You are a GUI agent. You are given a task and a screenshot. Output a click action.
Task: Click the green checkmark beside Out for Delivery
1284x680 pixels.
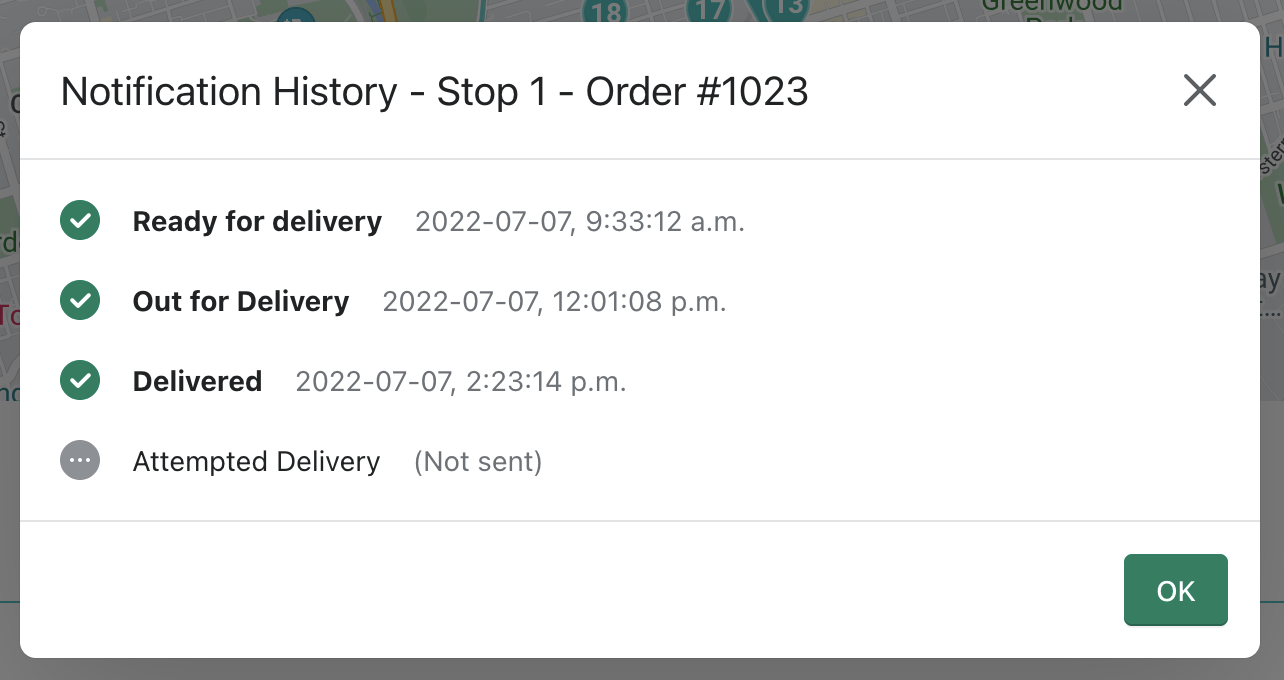80,300
